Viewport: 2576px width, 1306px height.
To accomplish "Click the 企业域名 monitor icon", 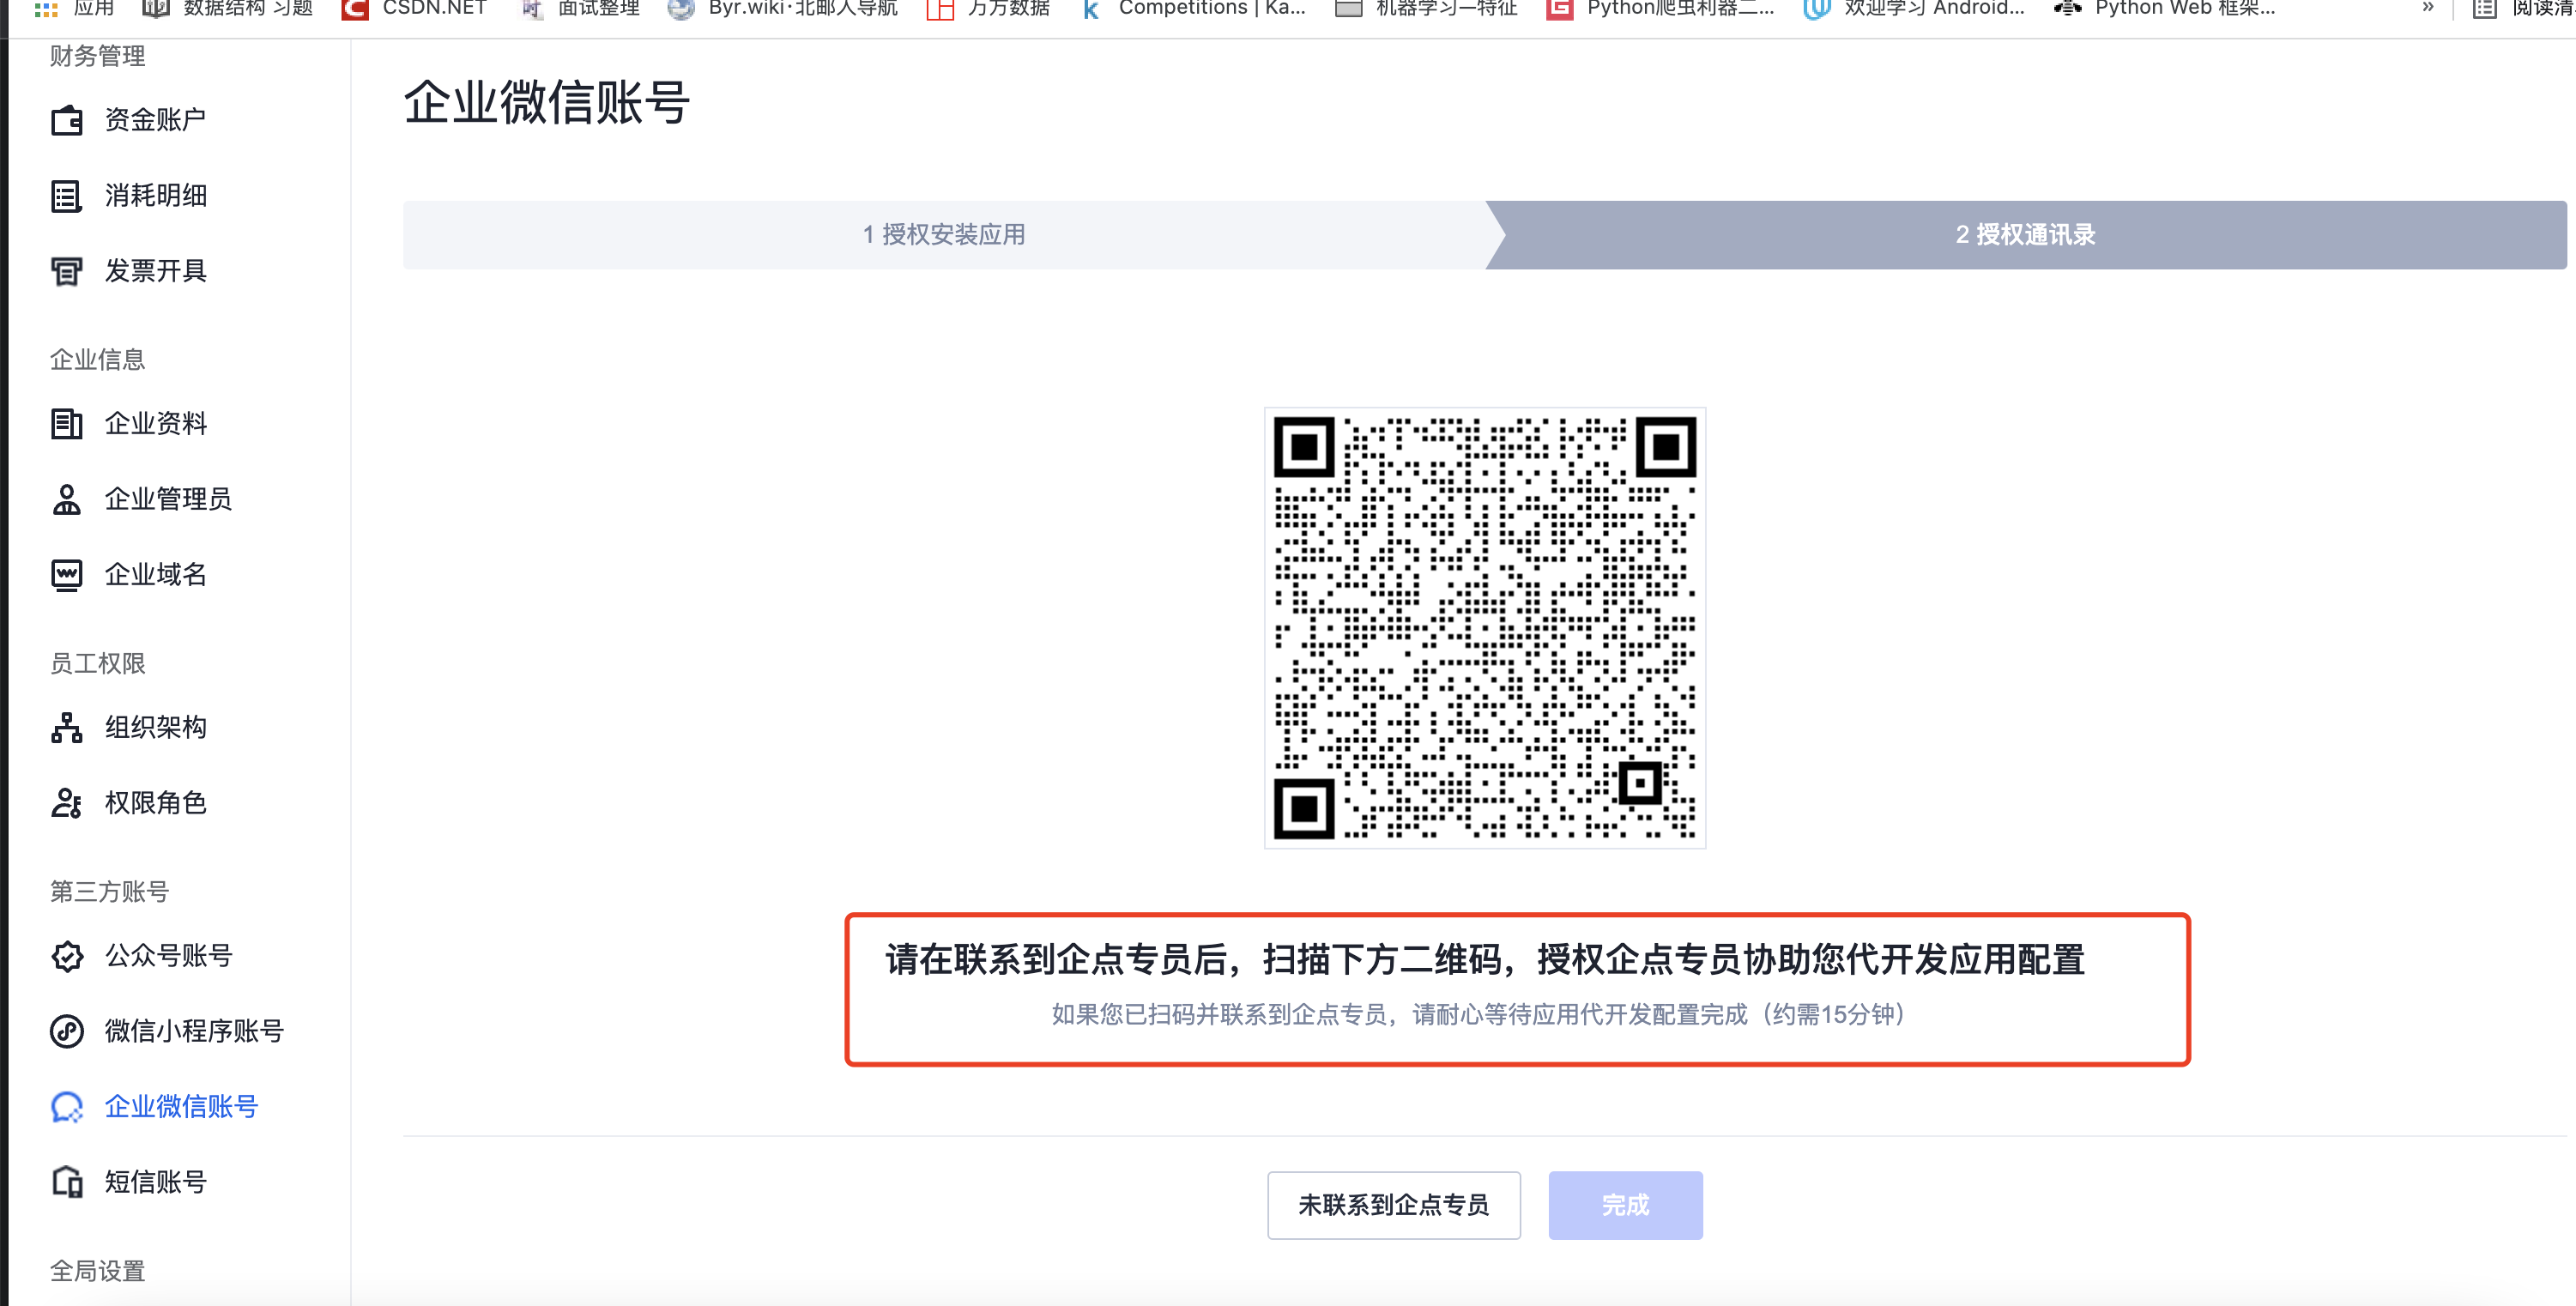I will 67,575.
